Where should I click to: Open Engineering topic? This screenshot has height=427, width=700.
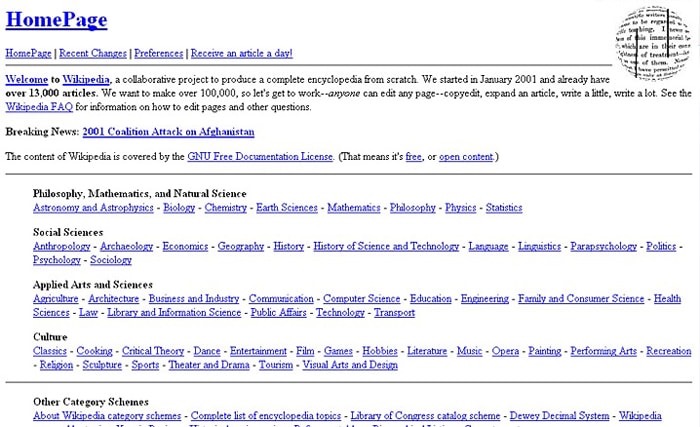click(485, 299)
